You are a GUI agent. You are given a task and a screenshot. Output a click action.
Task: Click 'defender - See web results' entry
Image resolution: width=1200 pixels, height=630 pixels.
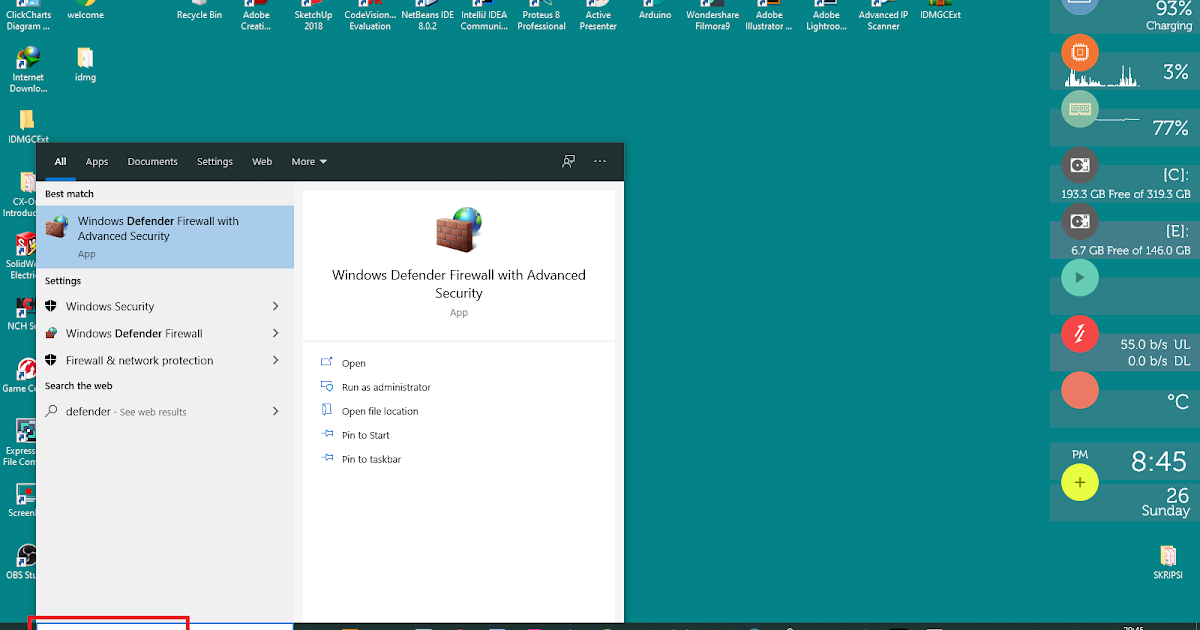point(165,411)
